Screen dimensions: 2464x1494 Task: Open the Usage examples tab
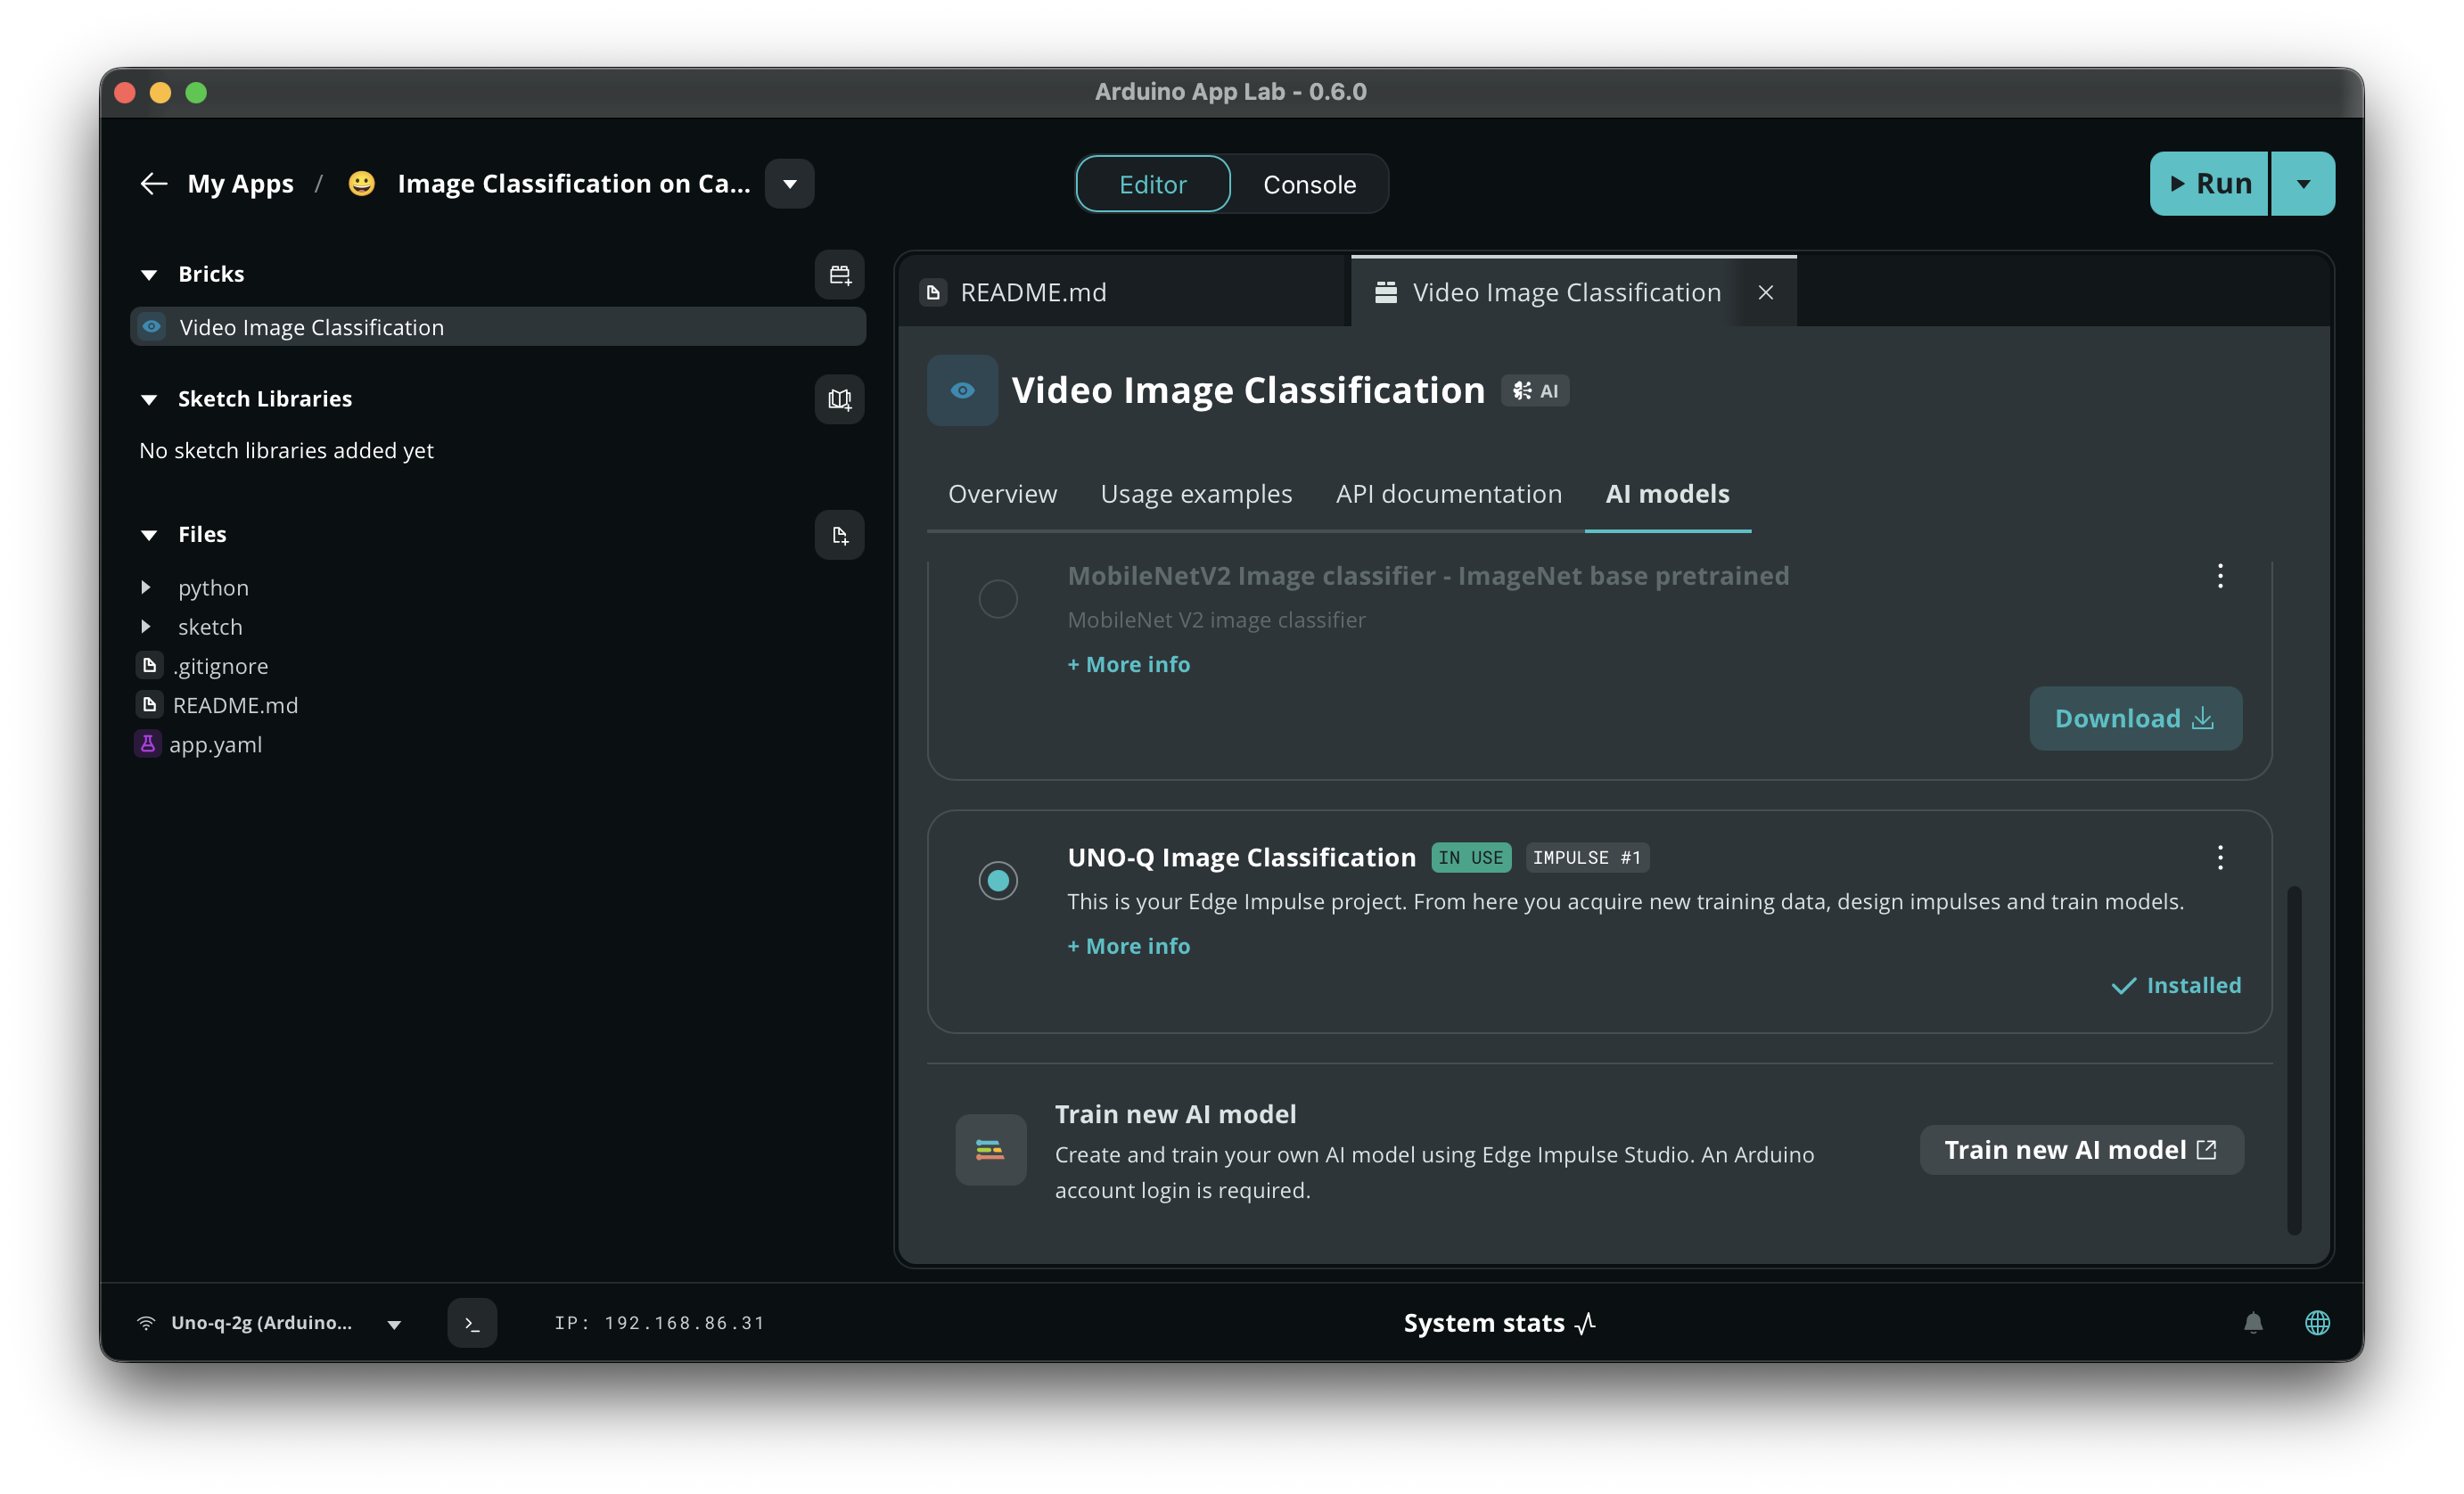pyautogui.click(x=1196, y=494)
